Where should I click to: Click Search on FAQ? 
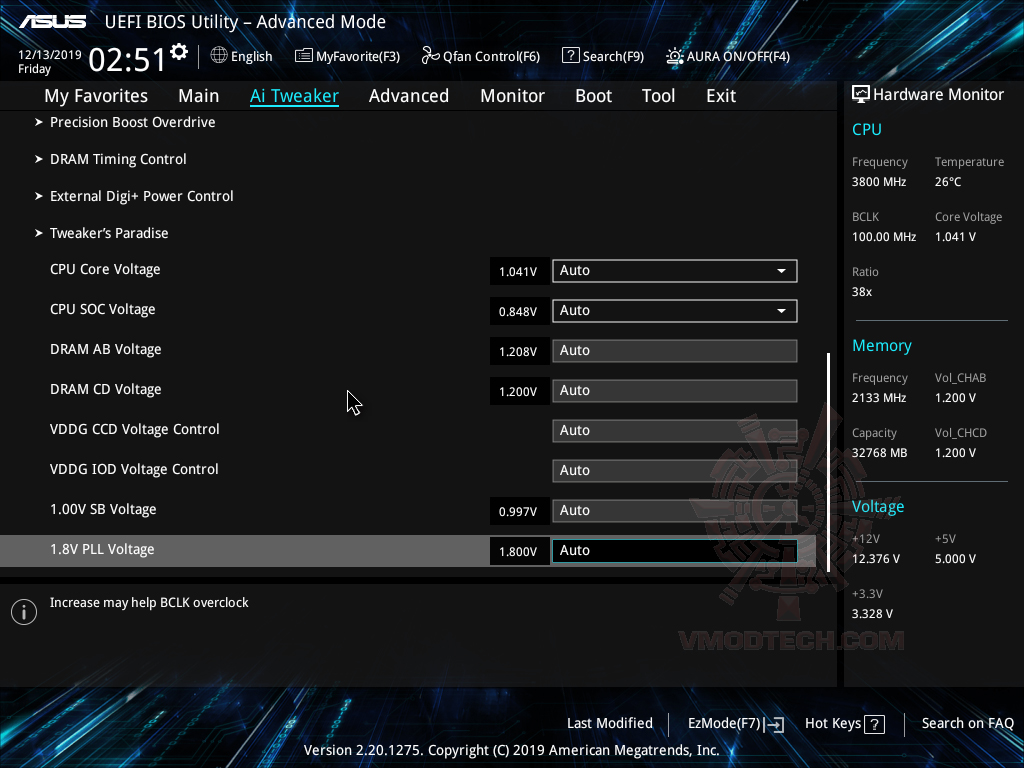tap(967, 723)
